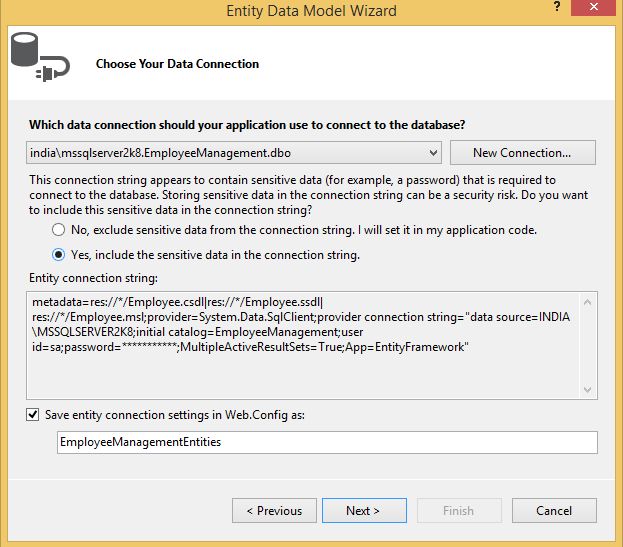Select the 'No, exclude sensitive data' radio button

tap(58, 230)
